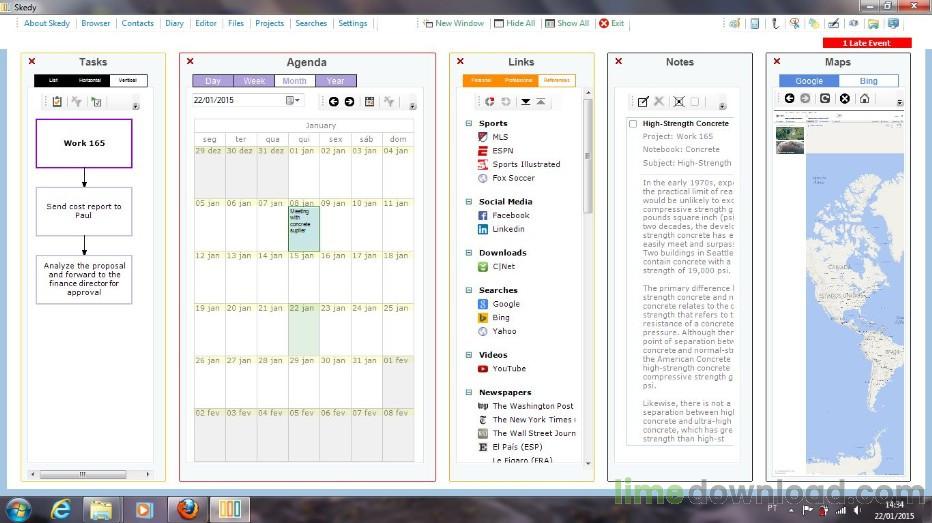Refresh the map in Maps panel
The height and width of the screenshot is (523, 932).
[x=825, y=99]
